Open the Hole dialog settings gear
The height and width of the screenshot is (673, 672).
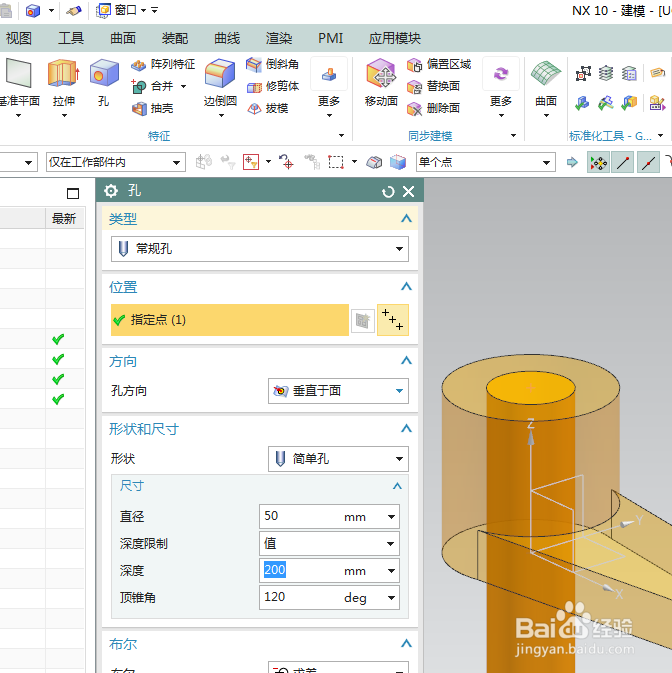(111, 191)
